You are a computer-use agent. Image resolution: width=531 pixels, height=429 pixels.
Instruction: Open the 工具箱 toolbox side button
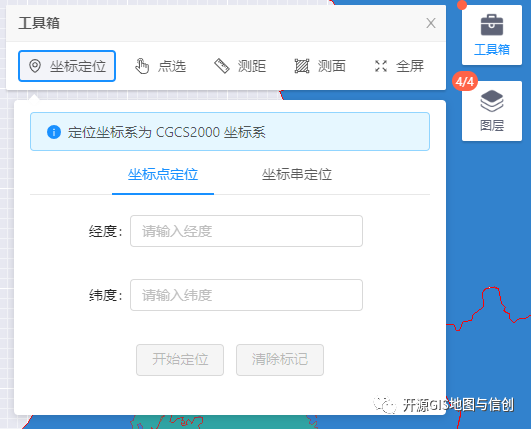[x=492, y=35]
